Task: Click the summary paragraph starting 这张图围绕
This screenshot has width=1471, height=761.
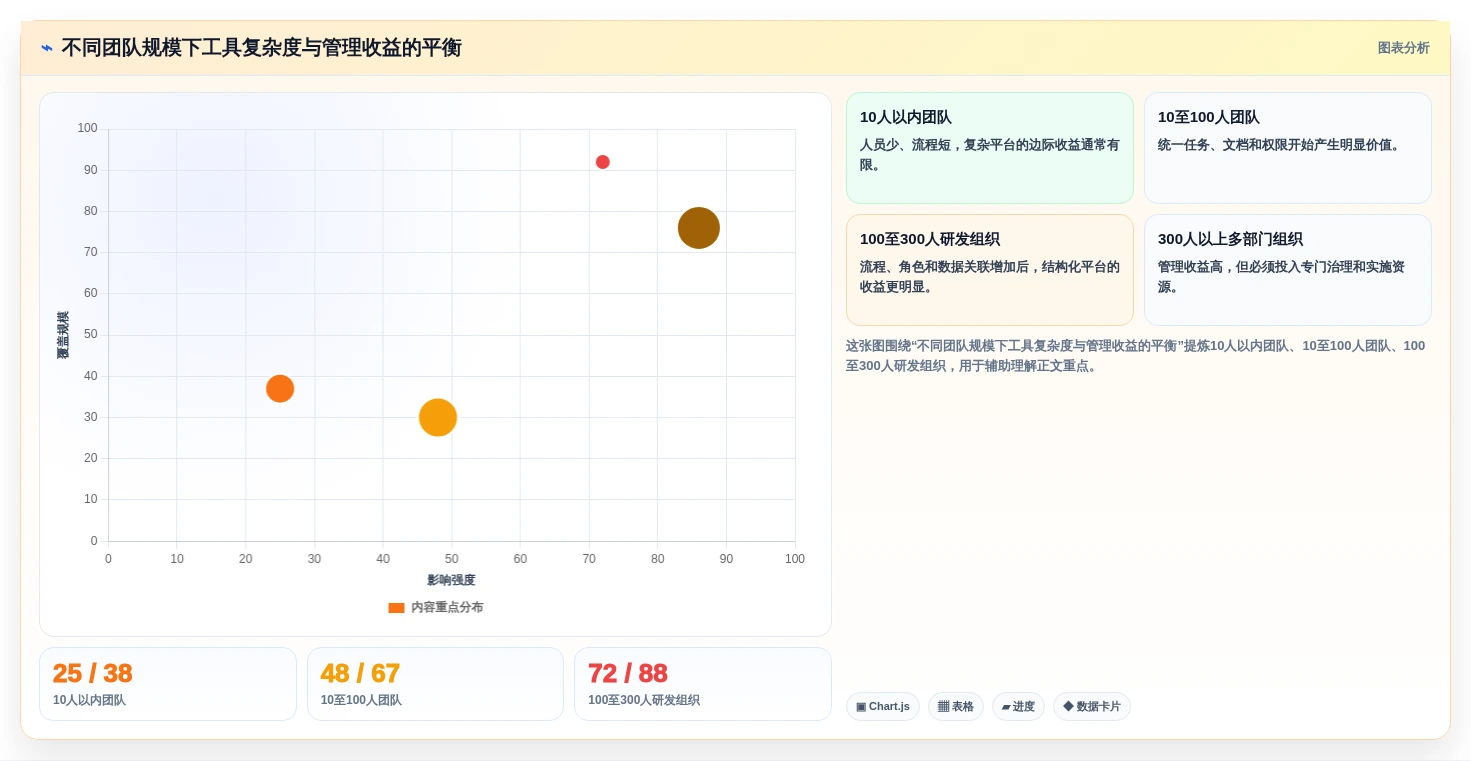Action: tap(1136, 356)
